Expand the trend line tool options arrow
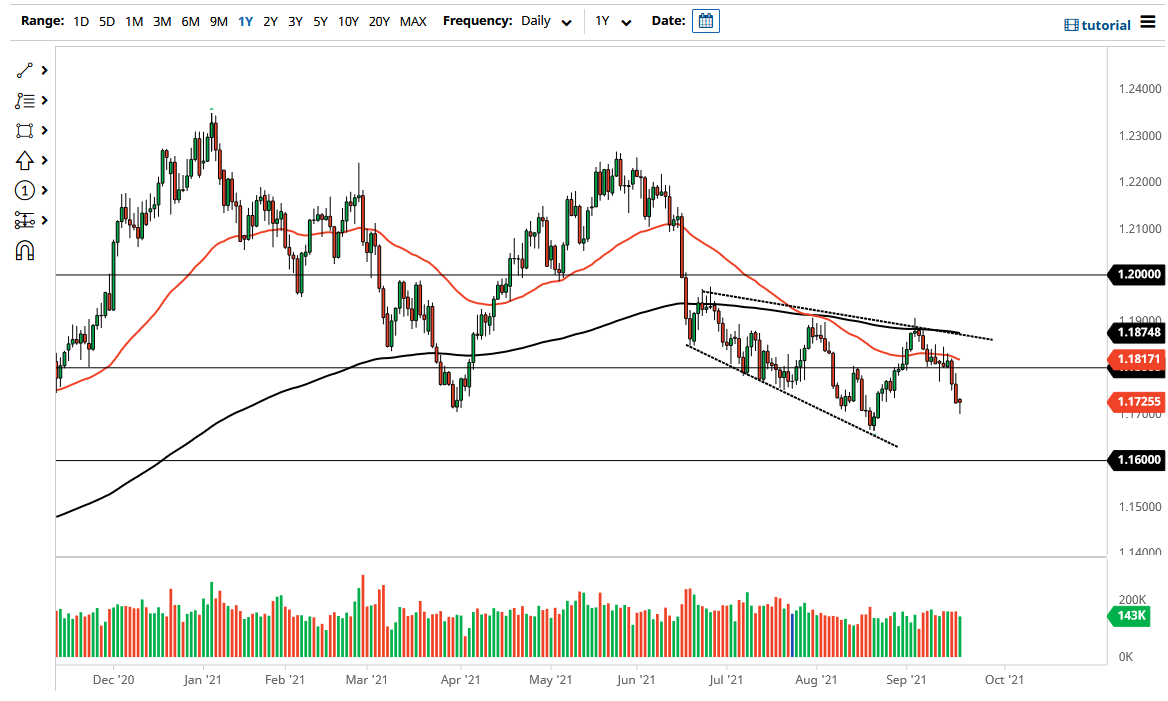 click(44, 71)
